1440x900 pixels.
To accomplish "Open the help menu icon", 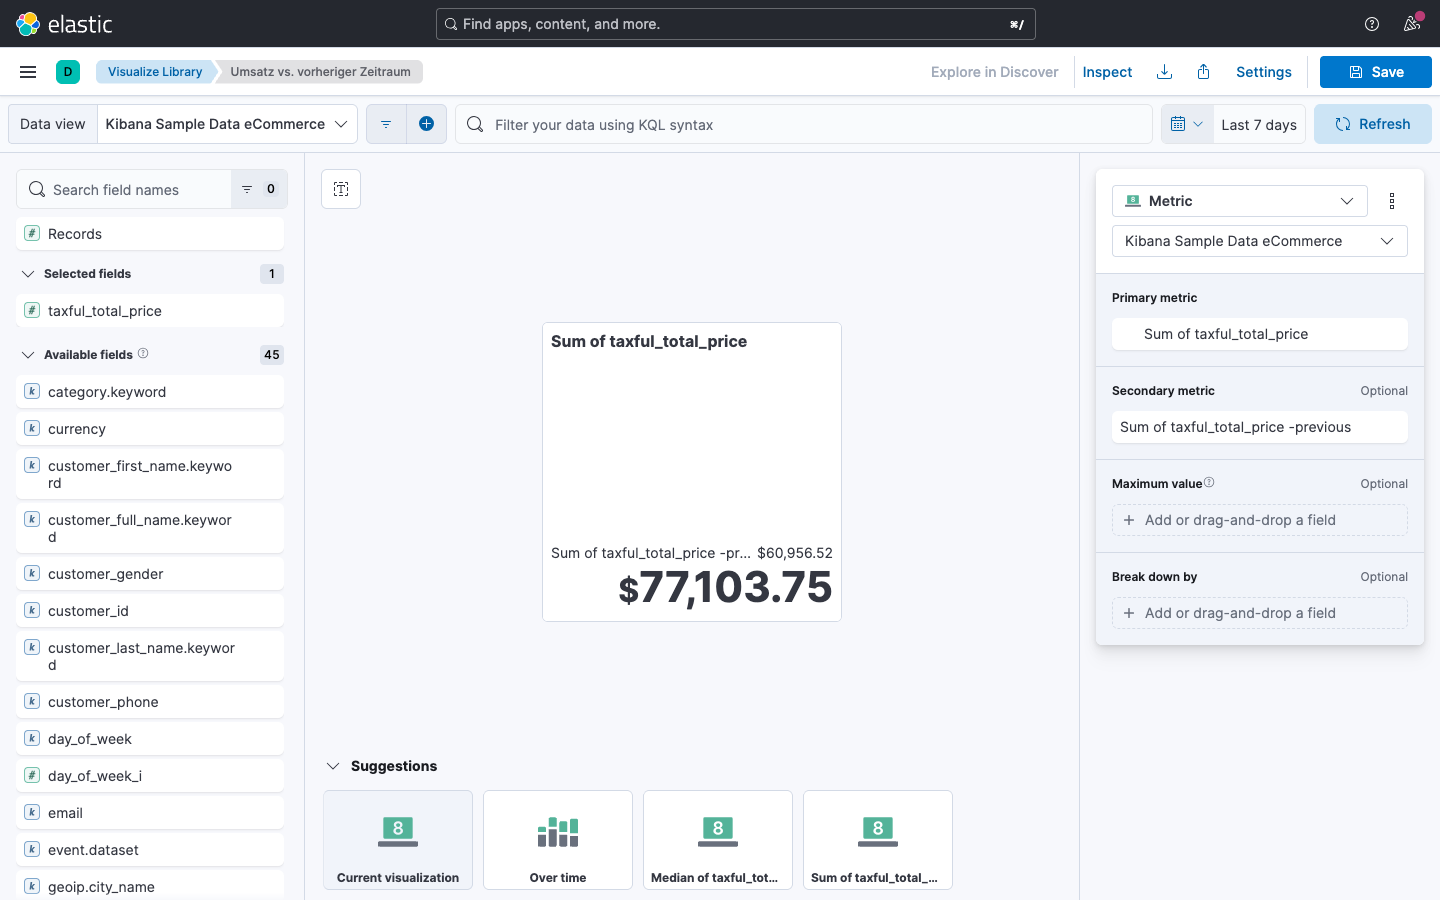I will (x=1372, y=24).
